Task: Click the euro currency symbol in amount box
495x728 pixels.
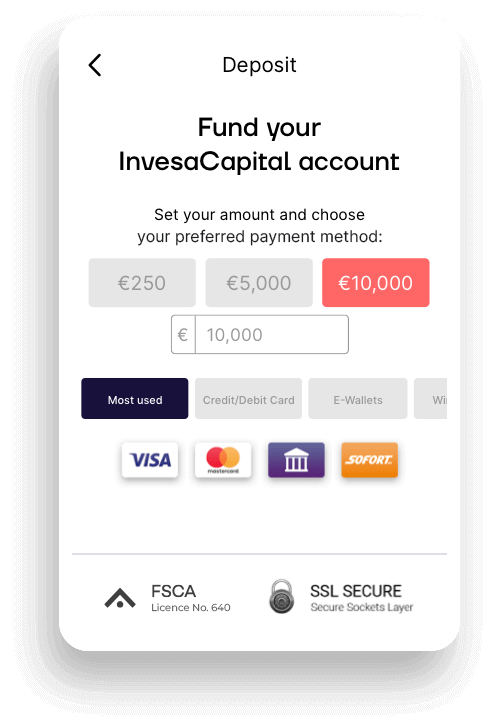Action: coord(183,334)
